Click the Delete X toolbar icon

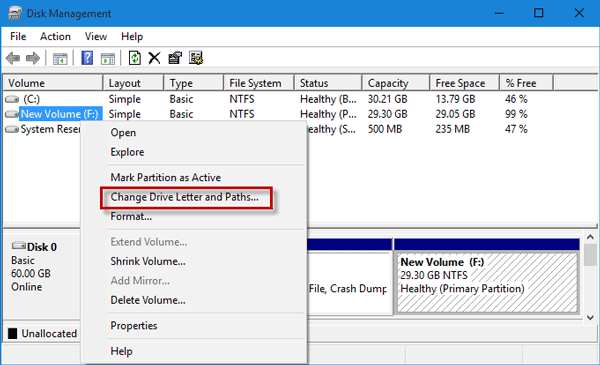tap(155, 58)
